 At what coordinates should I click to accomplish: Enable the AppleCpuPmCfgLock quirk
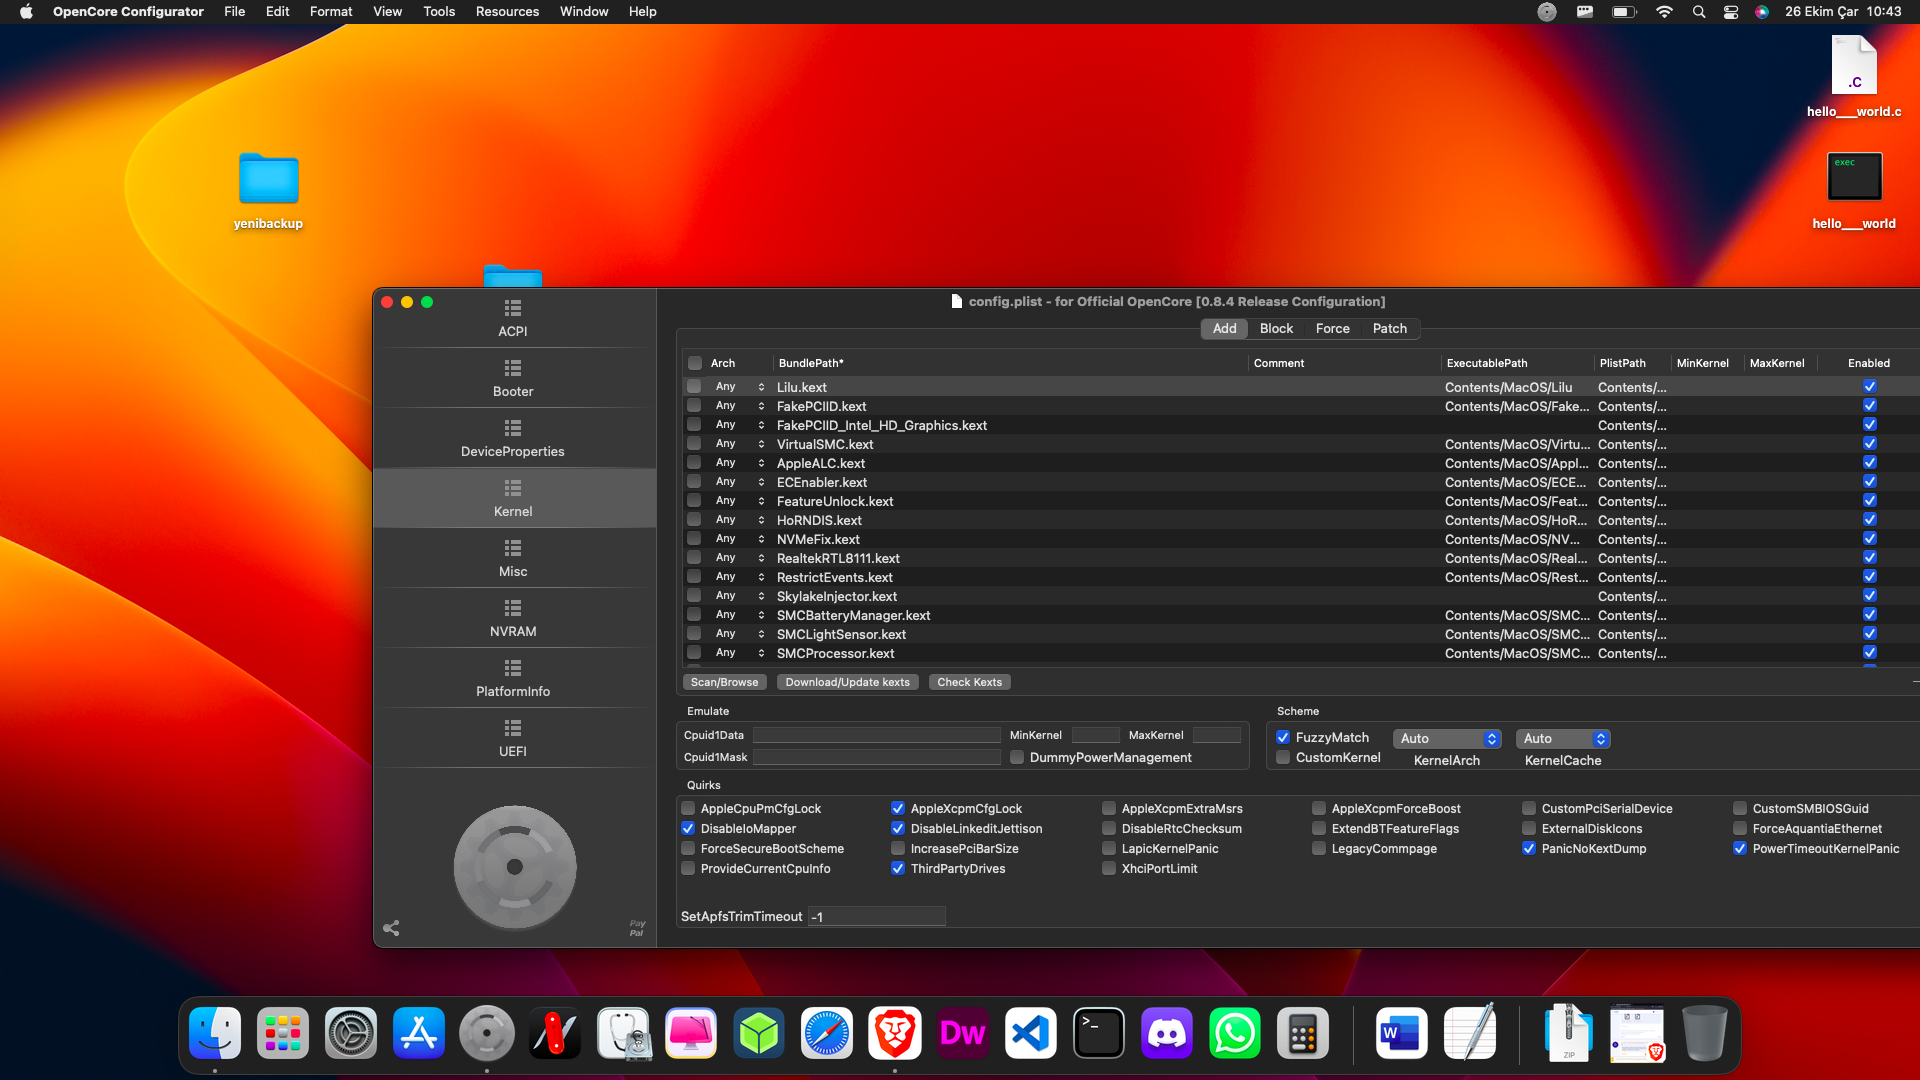(x=688, y=808)
